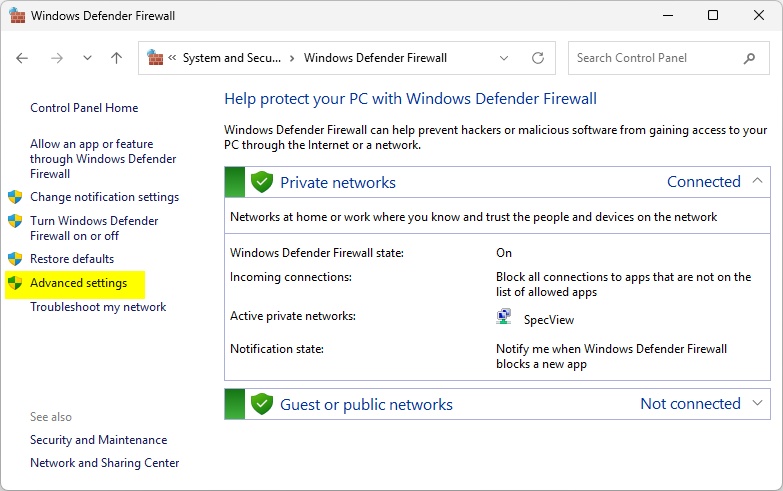Go to Control Panel Home
This screenshot has width=783, height=491.
[x=84, y=108]
